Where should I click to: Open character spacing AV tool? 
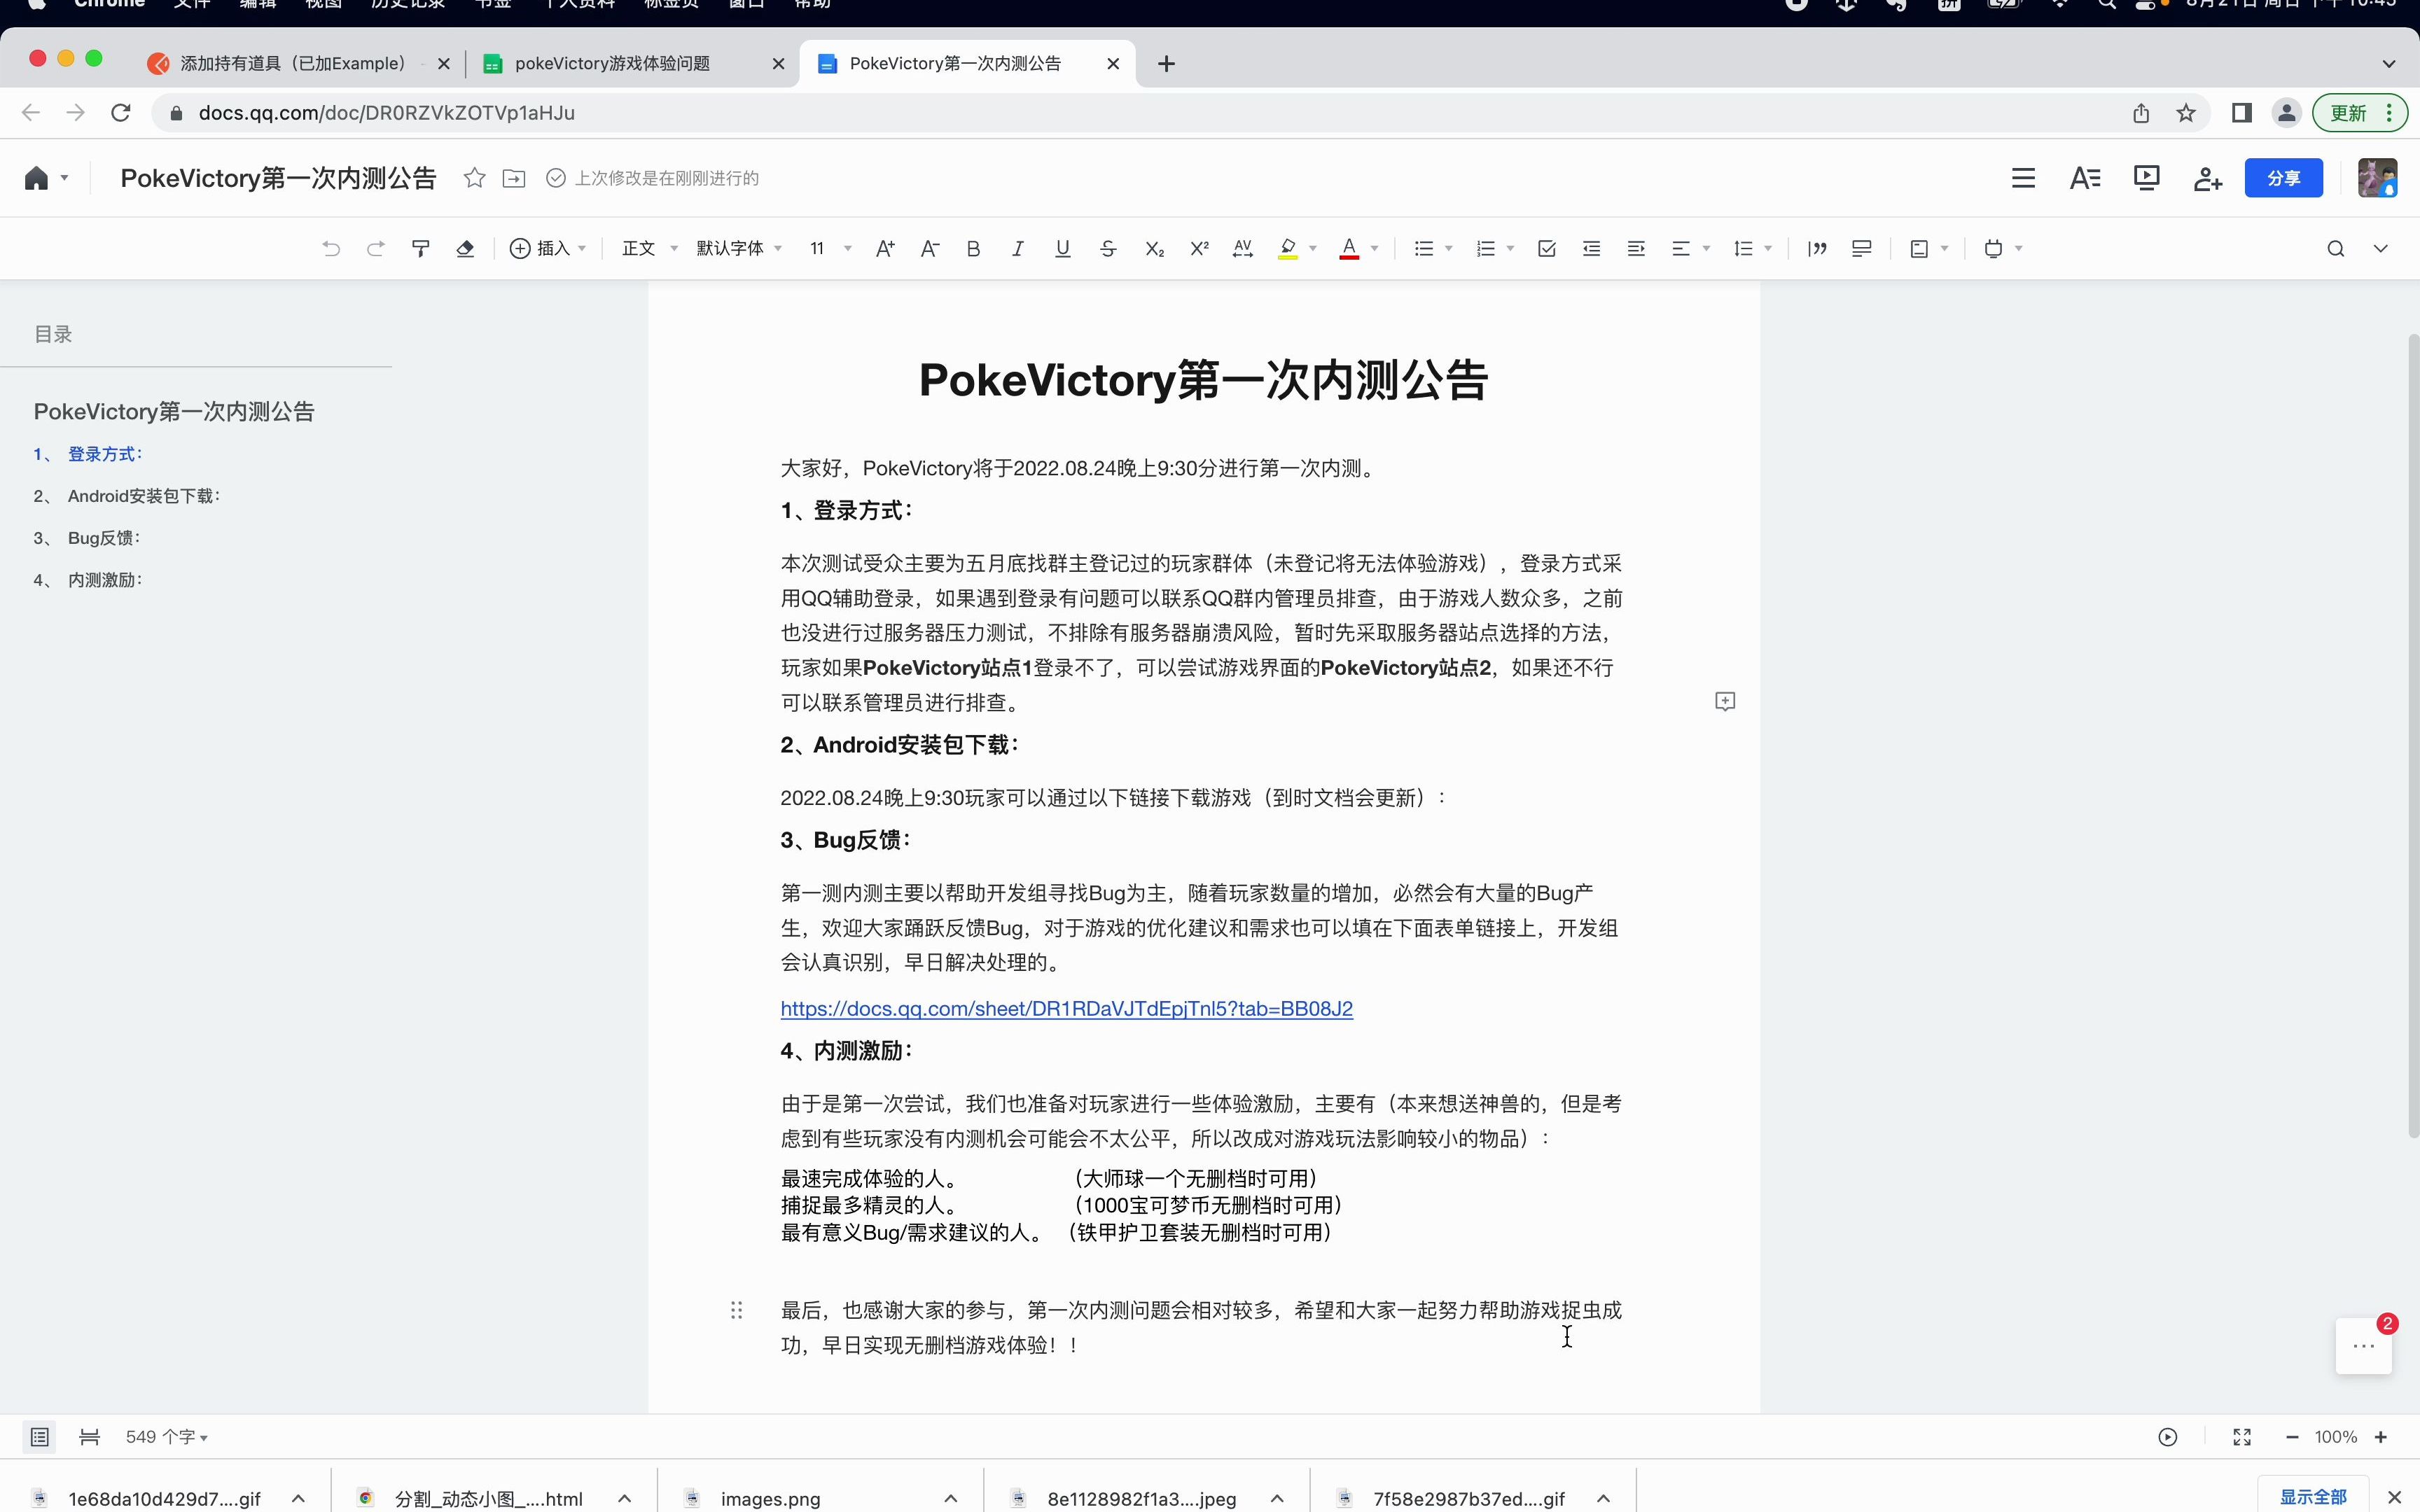(1243, 249)
